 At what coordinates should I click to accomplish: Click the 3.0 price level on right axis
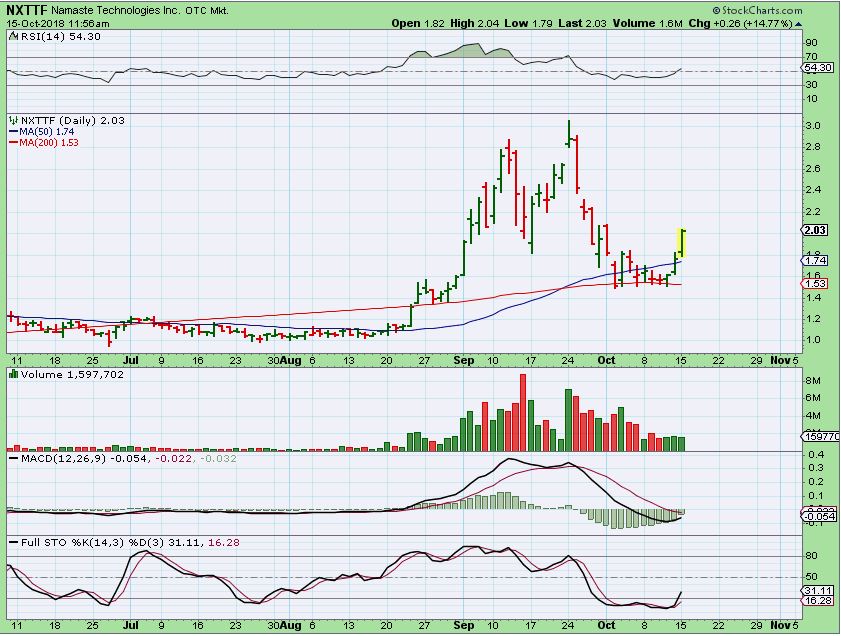coord(814,126)
